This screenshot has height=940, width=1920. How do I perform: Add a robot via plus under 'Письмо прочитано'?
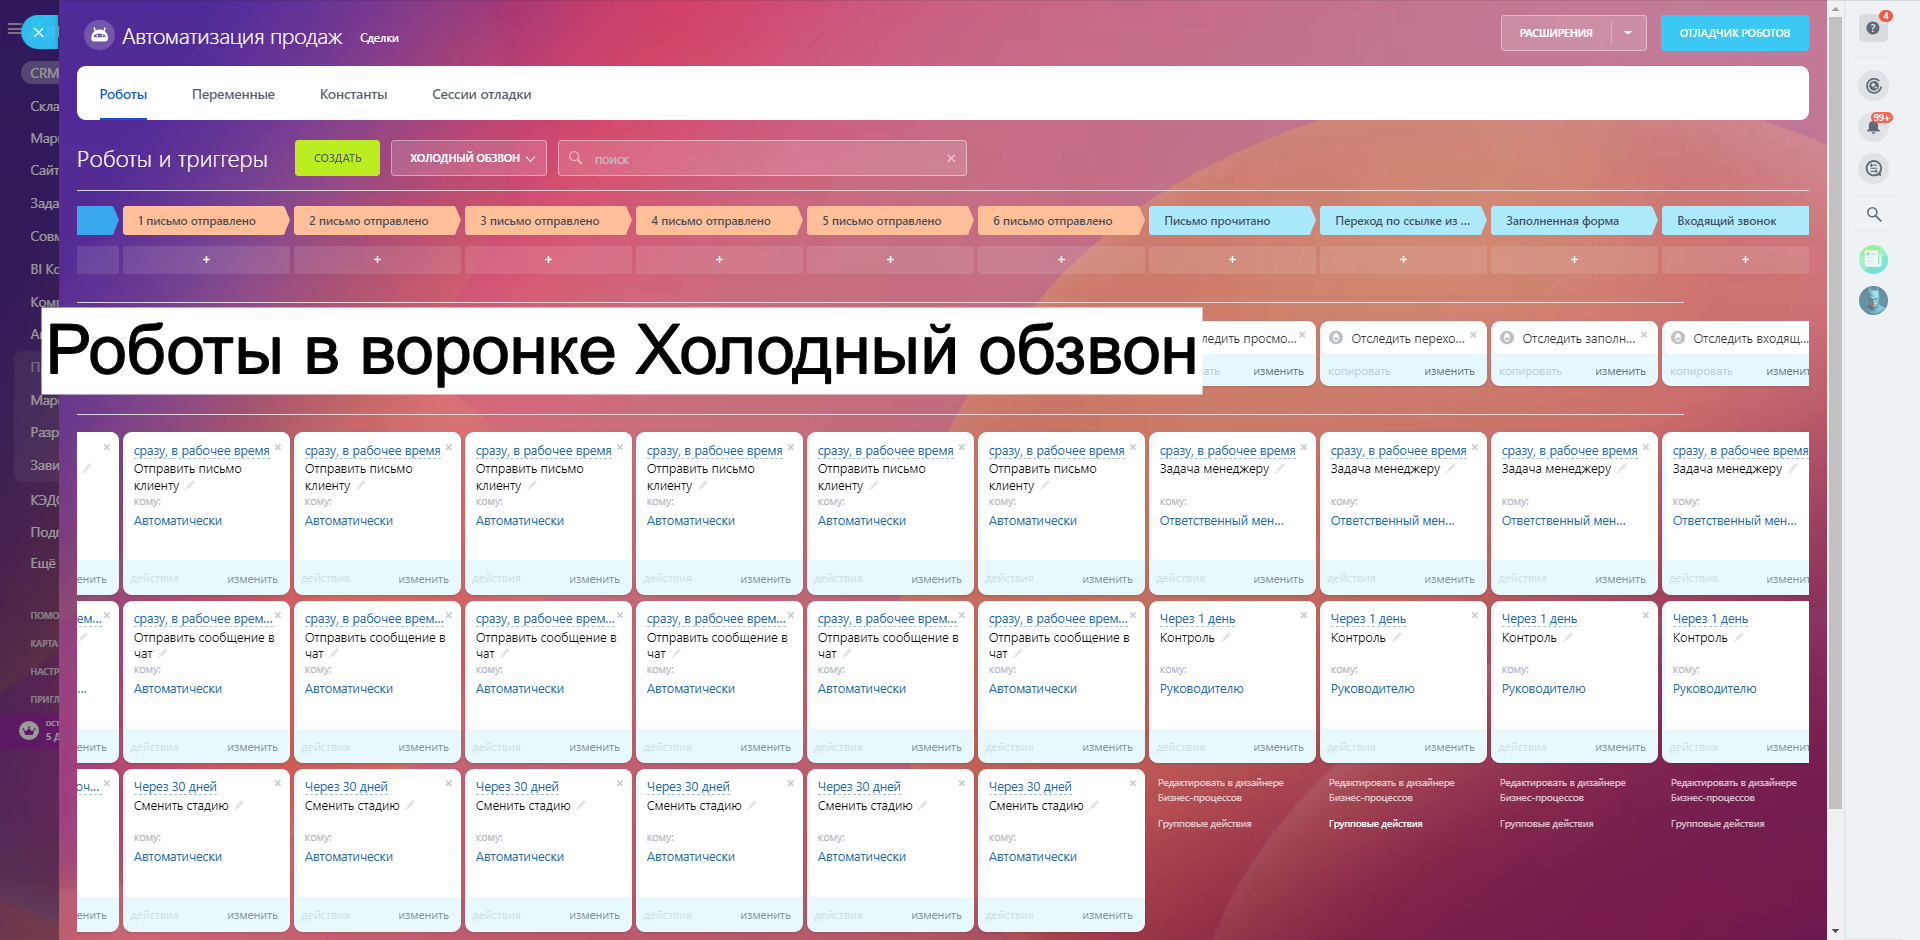[x=1232, y=260]
